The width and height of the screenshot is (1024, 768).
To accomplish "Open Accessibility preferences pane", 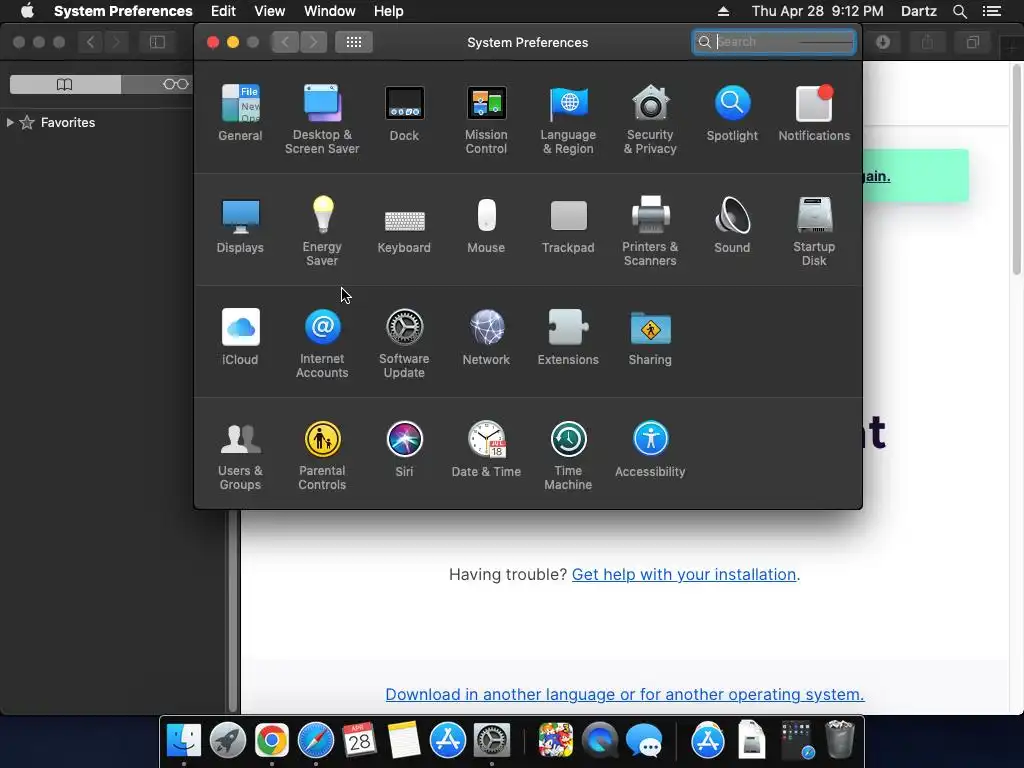I will (x=650, y=449).
